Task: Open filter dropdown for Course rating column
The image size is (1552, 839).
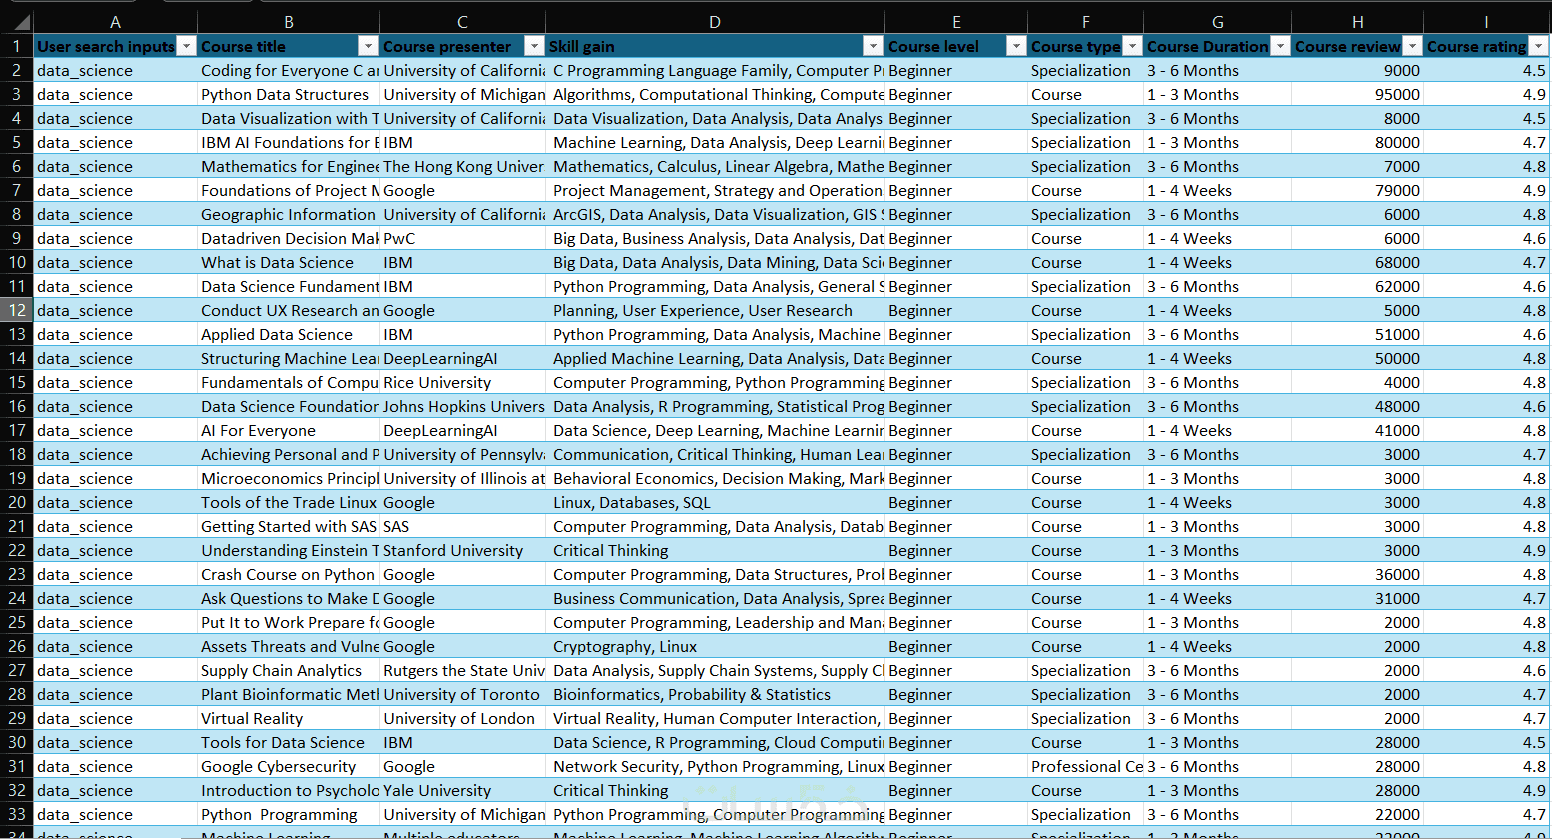Action: 1539,46
